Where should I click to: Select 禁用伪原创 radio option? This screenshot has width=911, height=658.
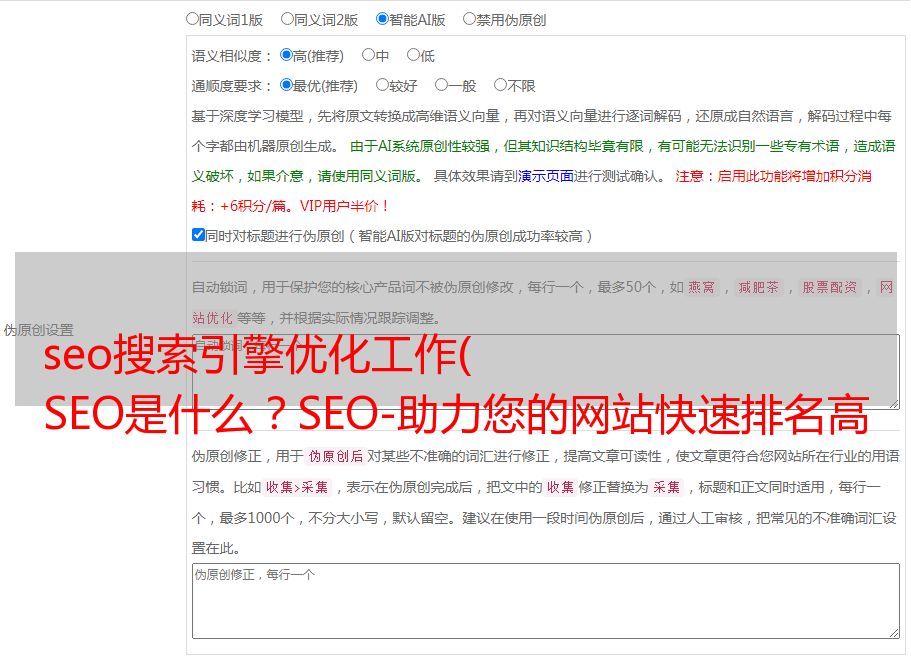pyautogui.click(x=469, y=19)
